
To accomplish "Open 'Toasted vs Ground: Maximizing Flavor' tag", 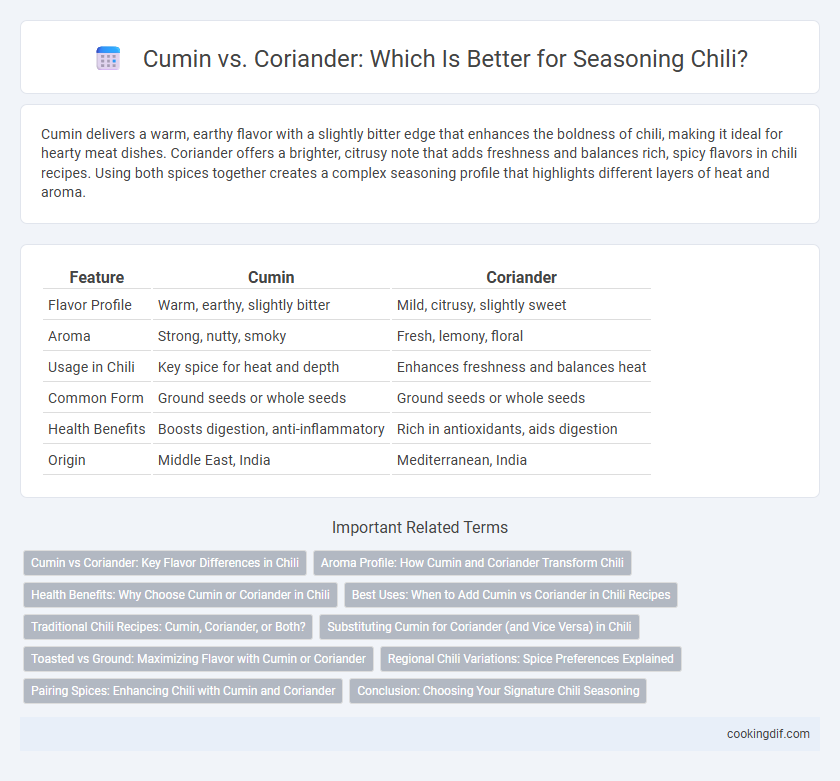I will (198, 659).
